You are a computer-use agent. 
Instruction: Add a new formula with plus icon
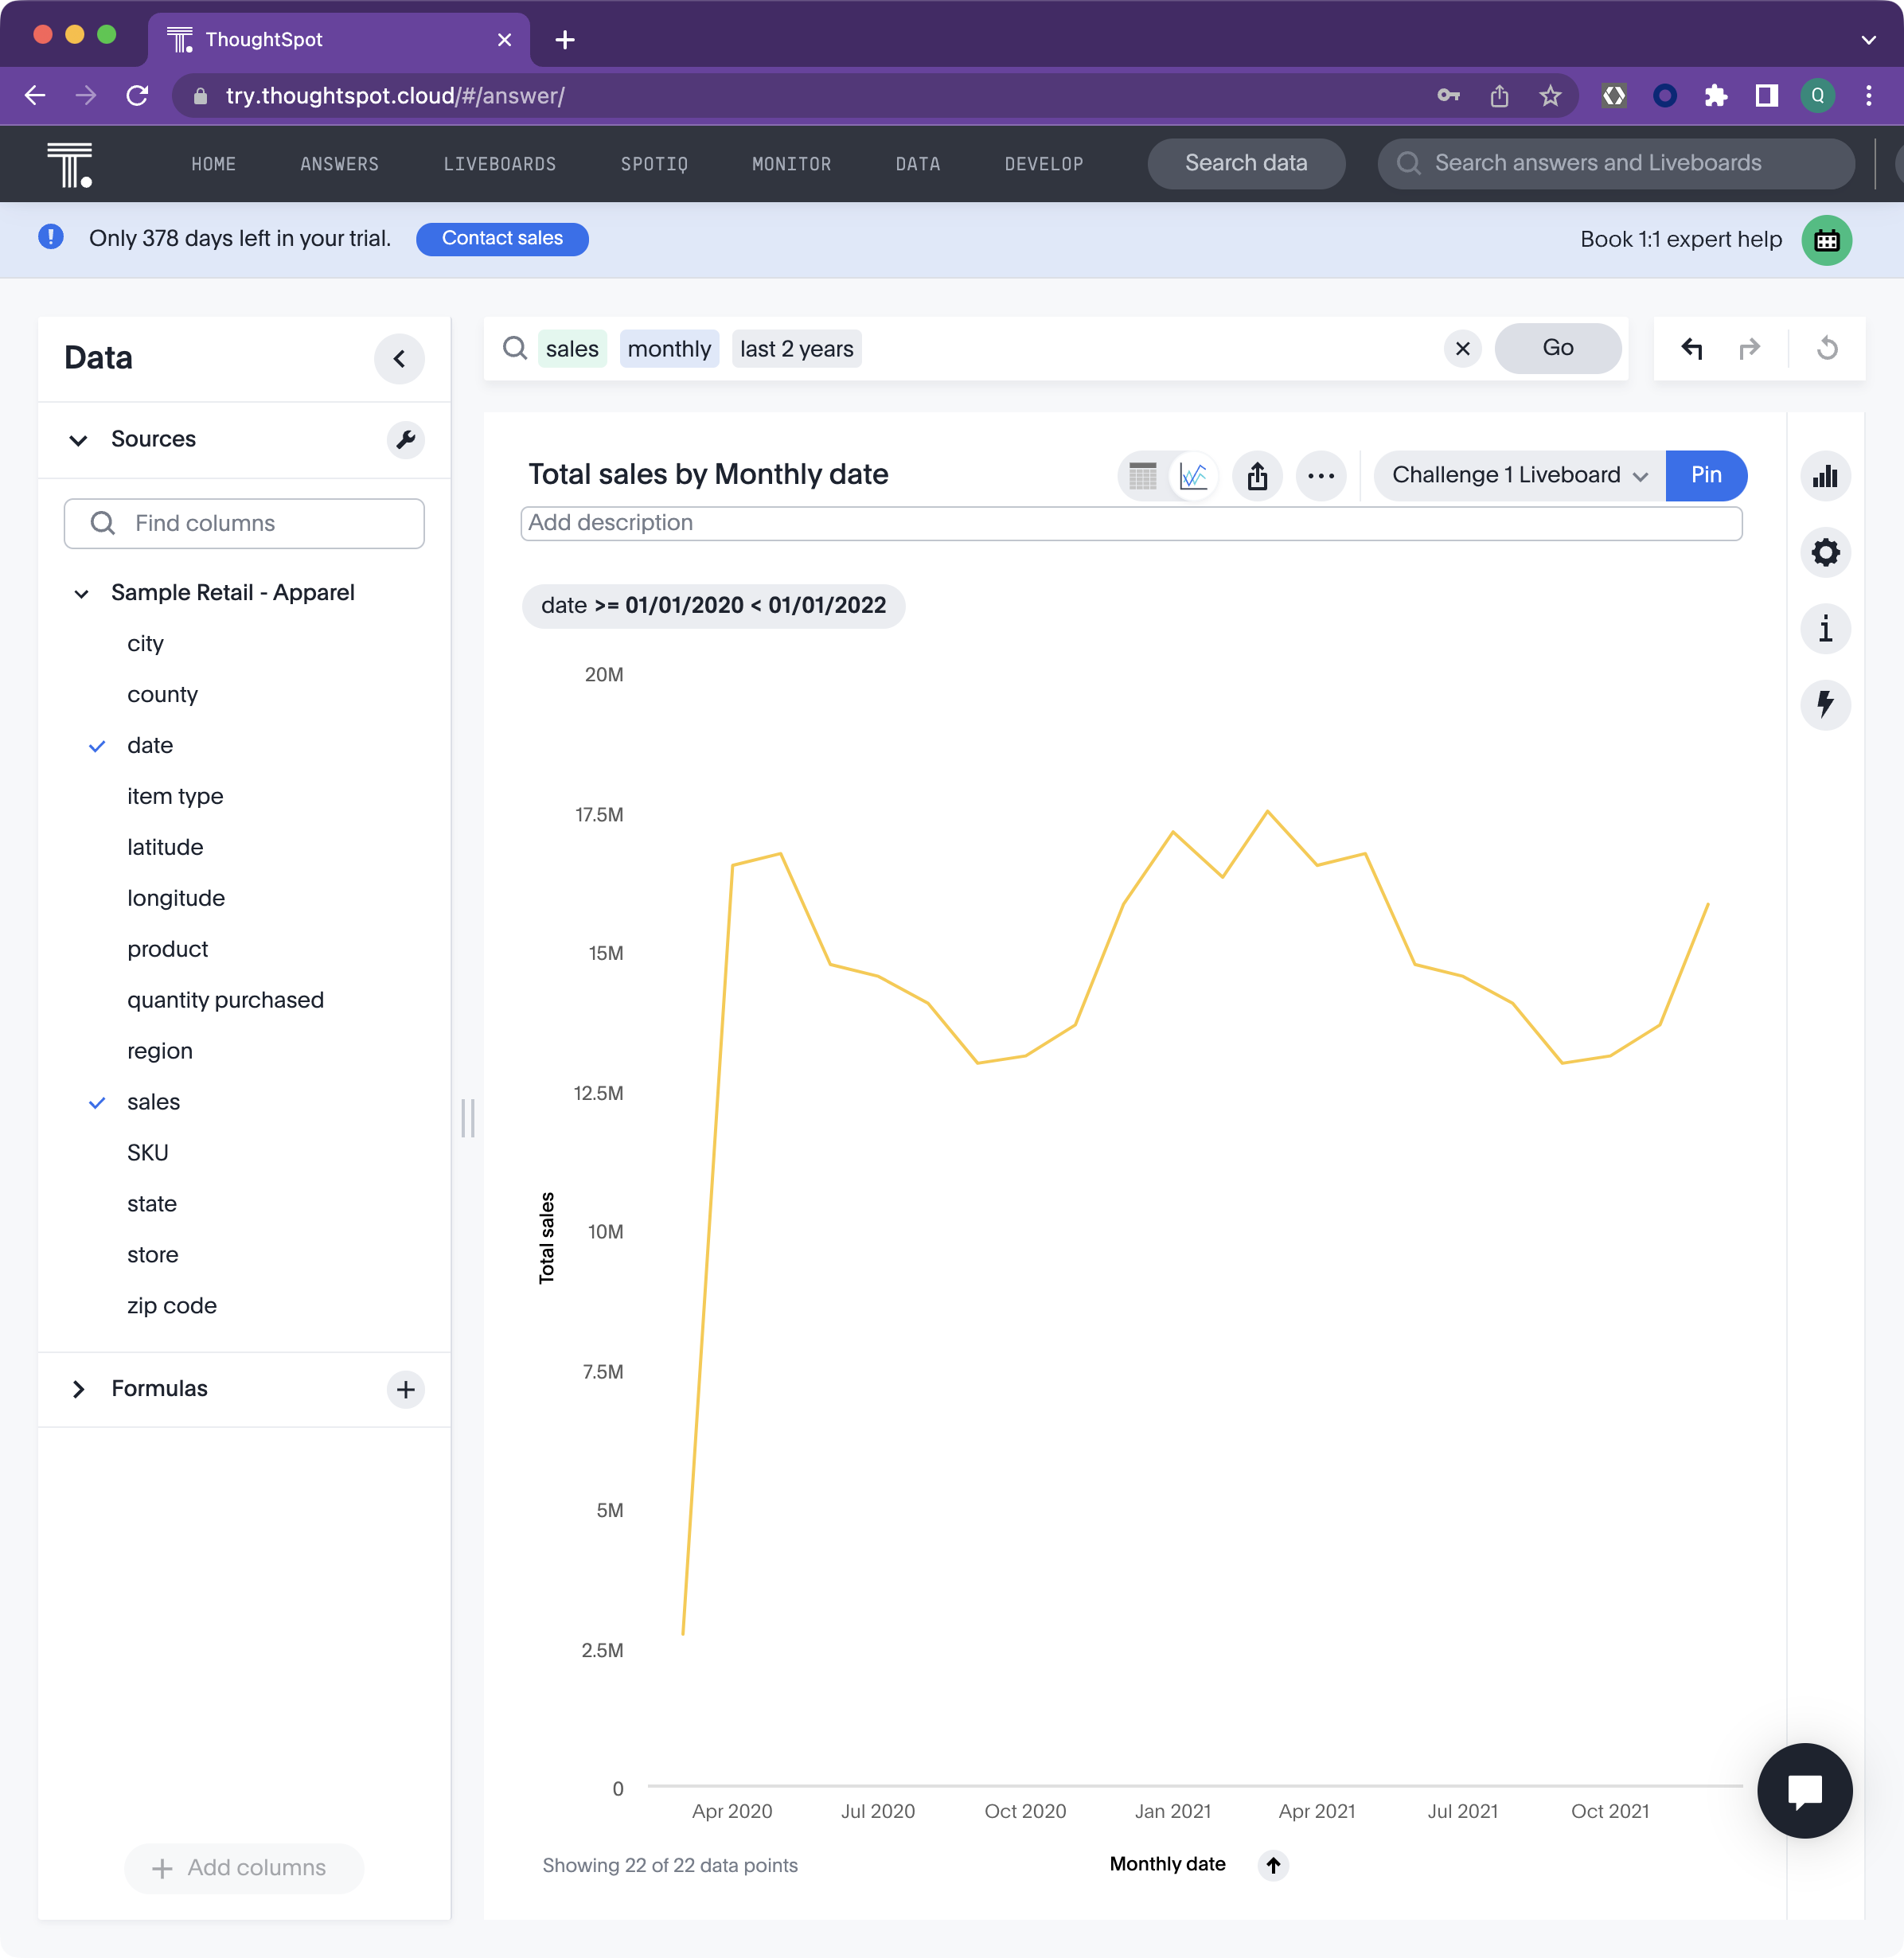[x=405, y=1389]
